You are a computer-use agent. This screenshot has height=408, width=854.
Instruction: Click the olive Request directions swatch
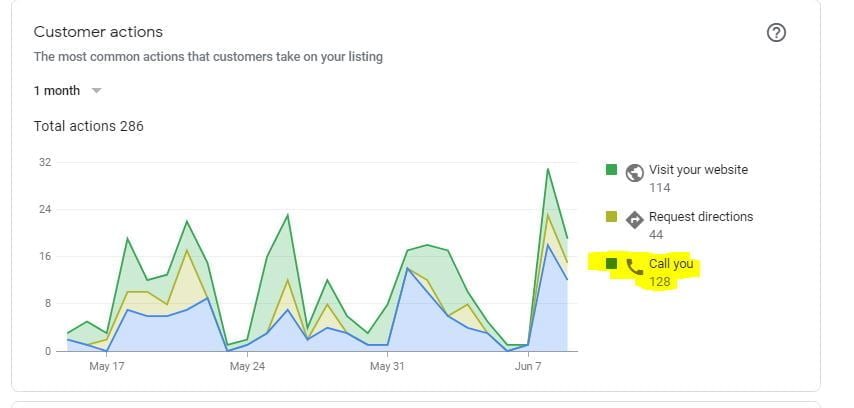pos(611,216)
